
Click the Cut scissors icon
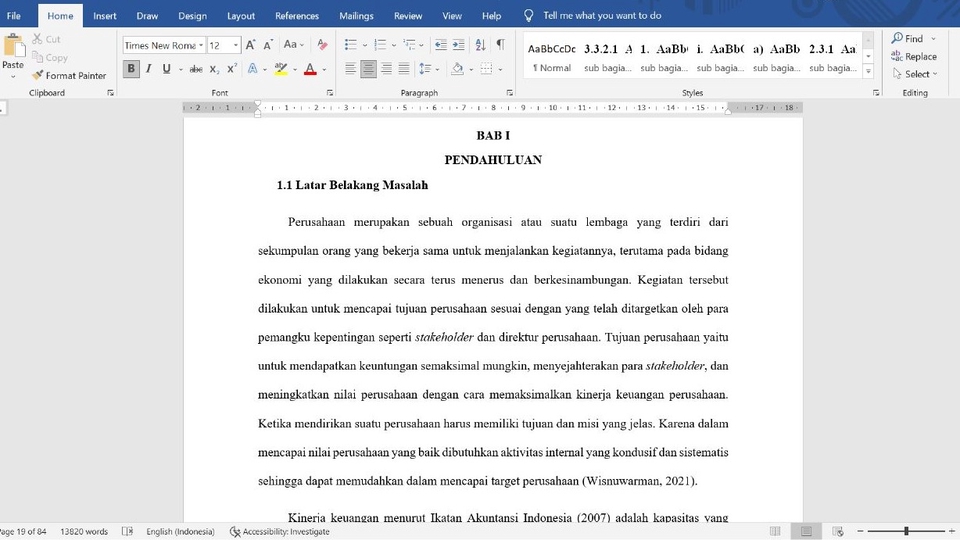pos(37,39)
